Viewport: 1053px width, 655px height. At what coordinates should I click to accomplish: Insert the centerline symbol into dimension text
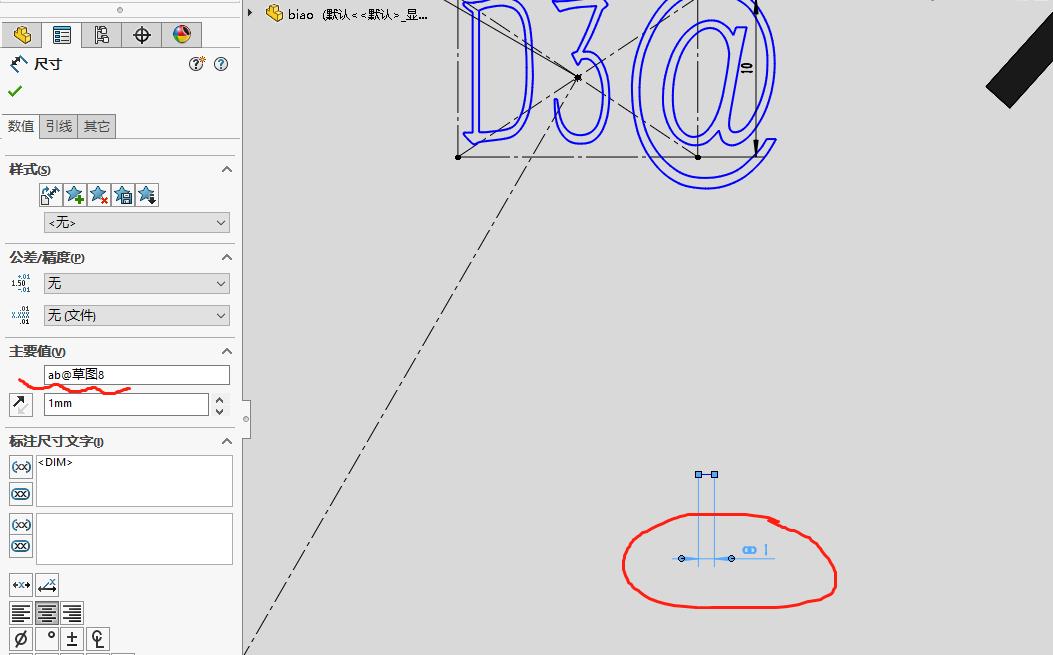point(98,638)
